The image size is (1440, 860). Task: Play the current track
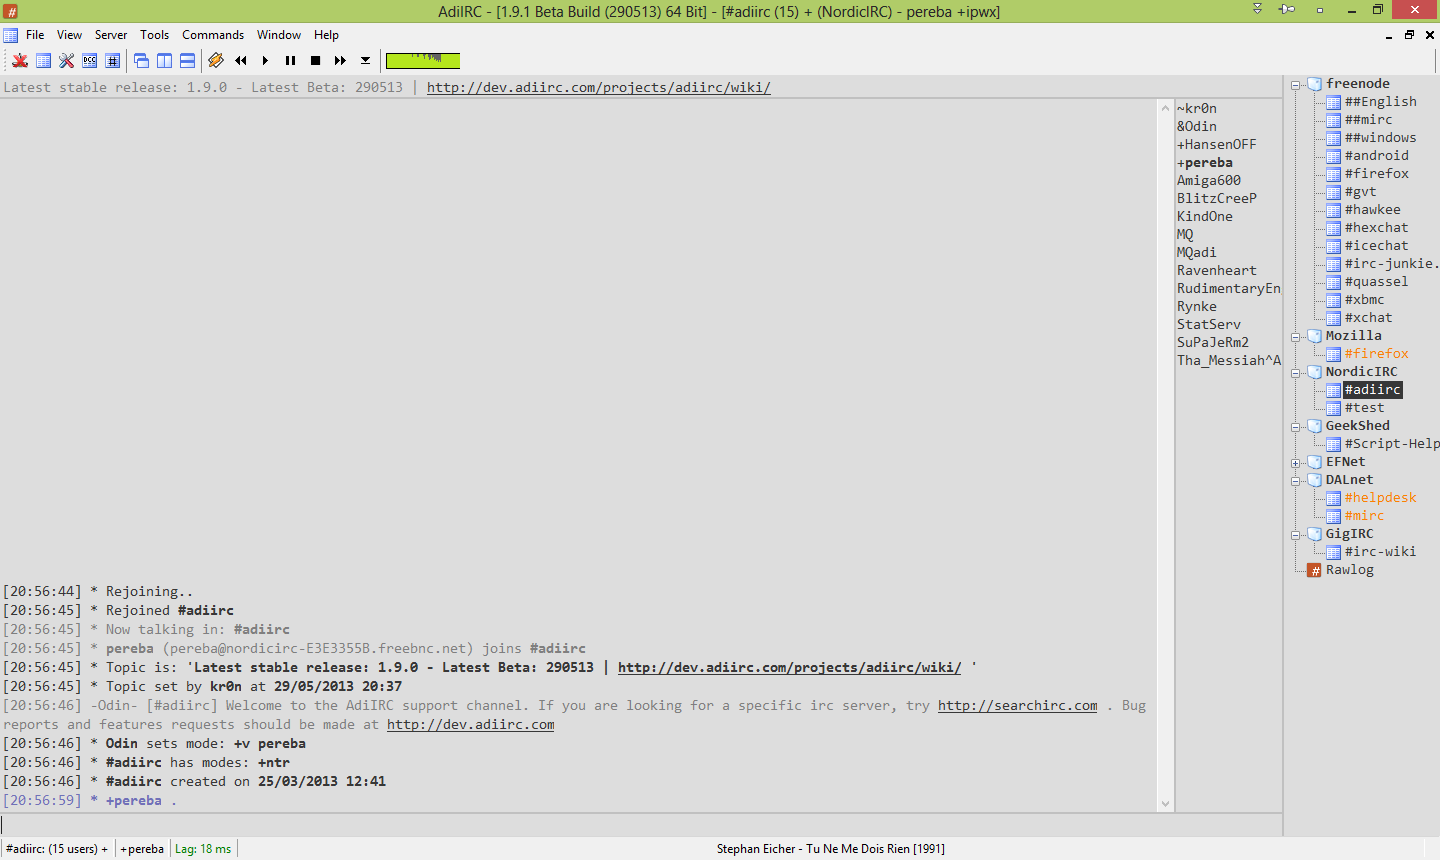[x=265, y=60]
